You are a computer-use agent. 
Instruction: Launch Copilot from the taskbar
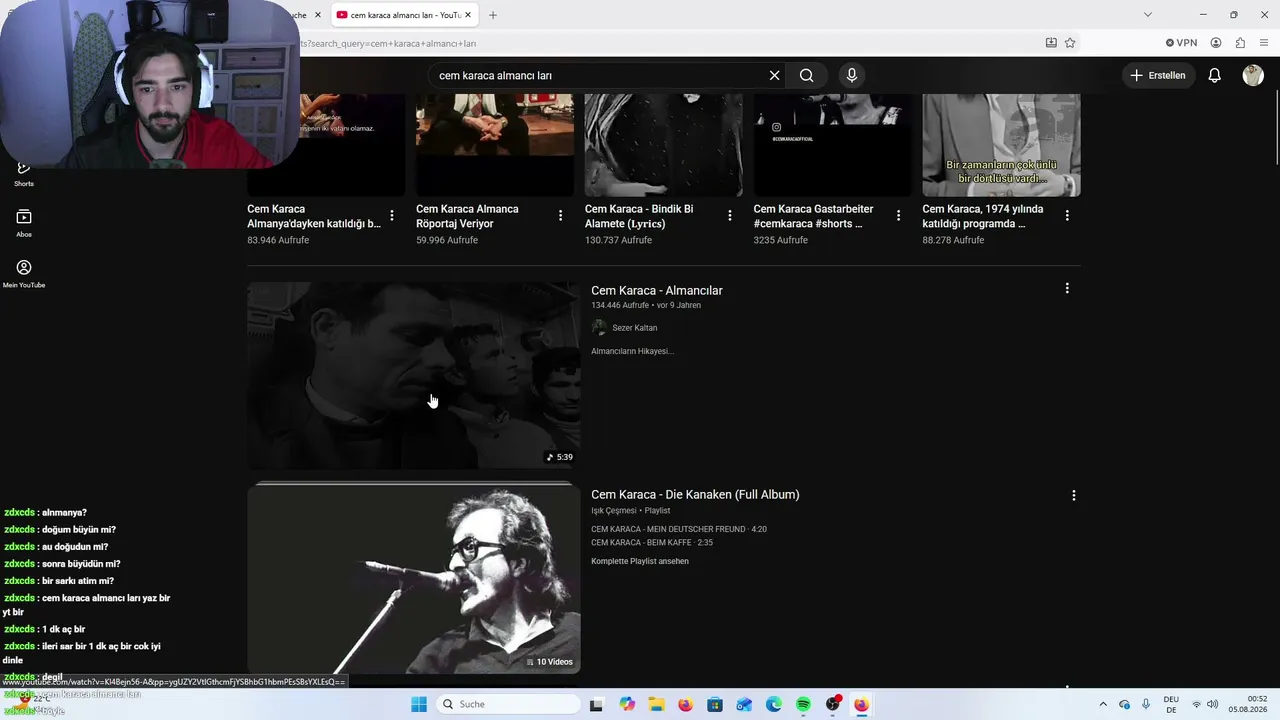click(627, 704)
